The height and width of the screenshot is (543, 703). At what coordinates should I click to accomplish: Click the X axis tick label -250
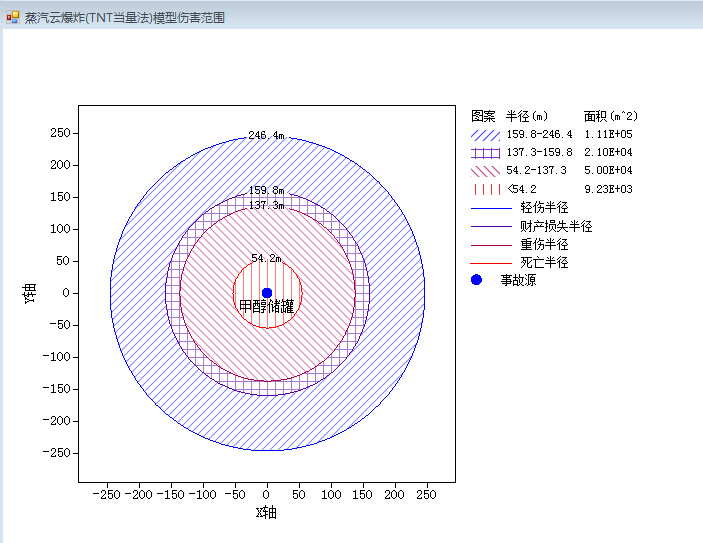point(107,495)
